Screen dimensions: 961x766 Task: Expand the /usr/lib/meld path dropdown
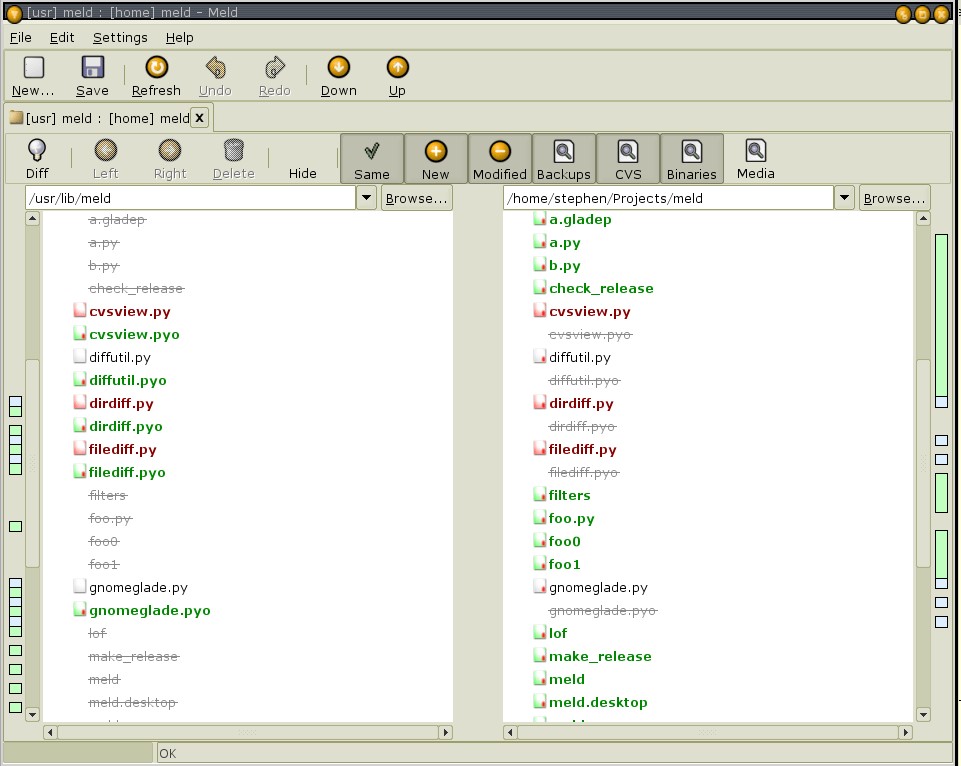tap(368, 198)
